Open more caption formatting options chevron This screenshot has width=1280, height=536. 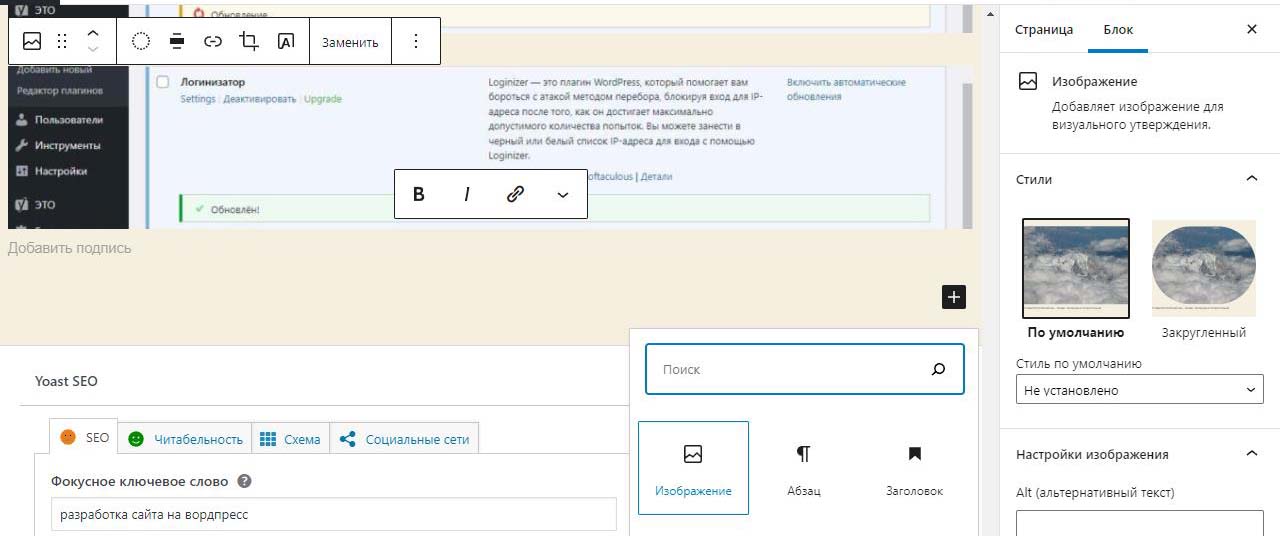(x=562, y=194)
